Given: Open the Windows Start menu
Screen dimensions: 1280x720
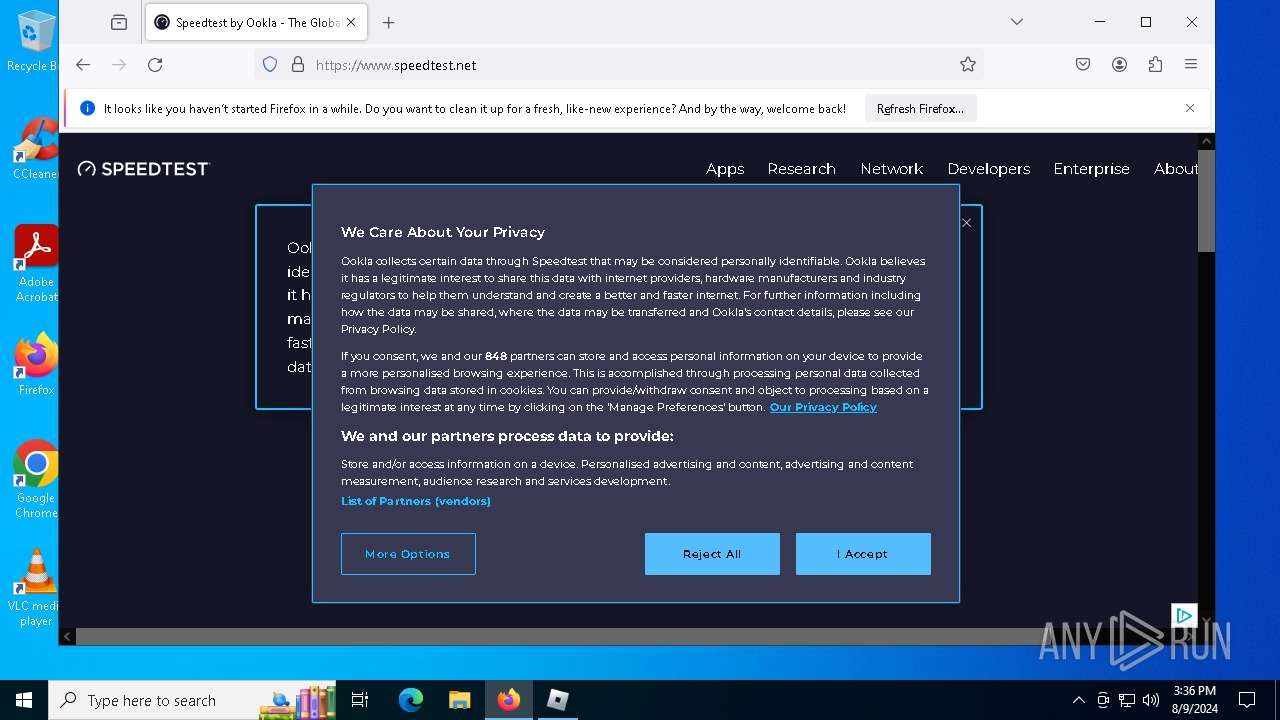Looking at the screenshot, I should [24, 700].
